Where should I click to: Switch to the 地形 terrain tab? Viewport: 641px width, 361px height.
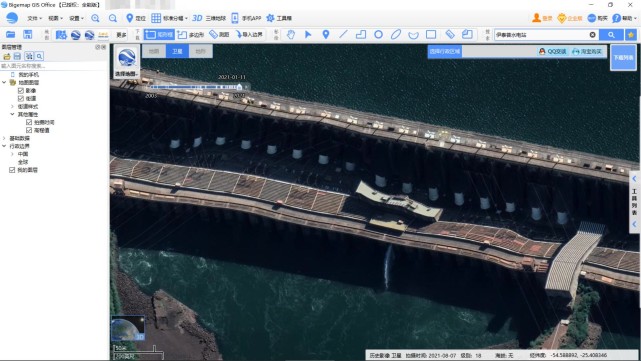(200, 52)
